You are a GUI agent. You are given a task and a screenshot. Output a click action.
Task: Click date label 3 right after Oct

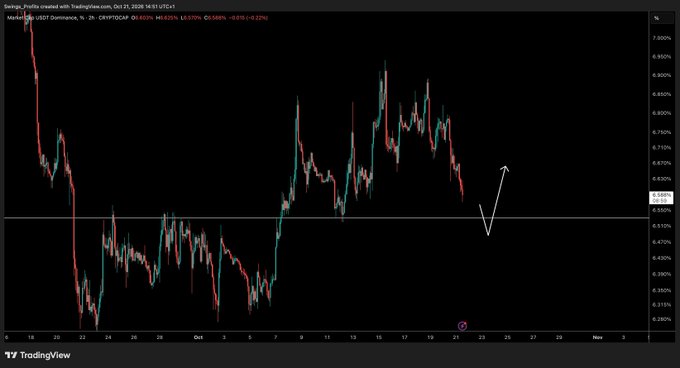[x=224, y=337]
